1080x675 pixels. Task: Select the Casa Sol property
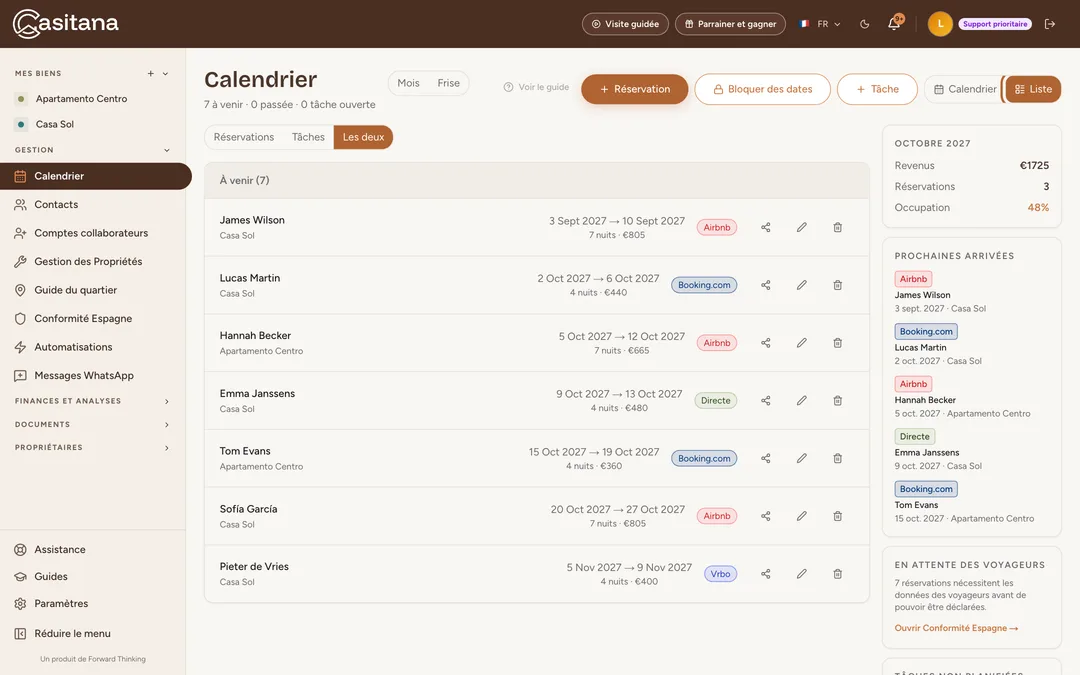55,125
